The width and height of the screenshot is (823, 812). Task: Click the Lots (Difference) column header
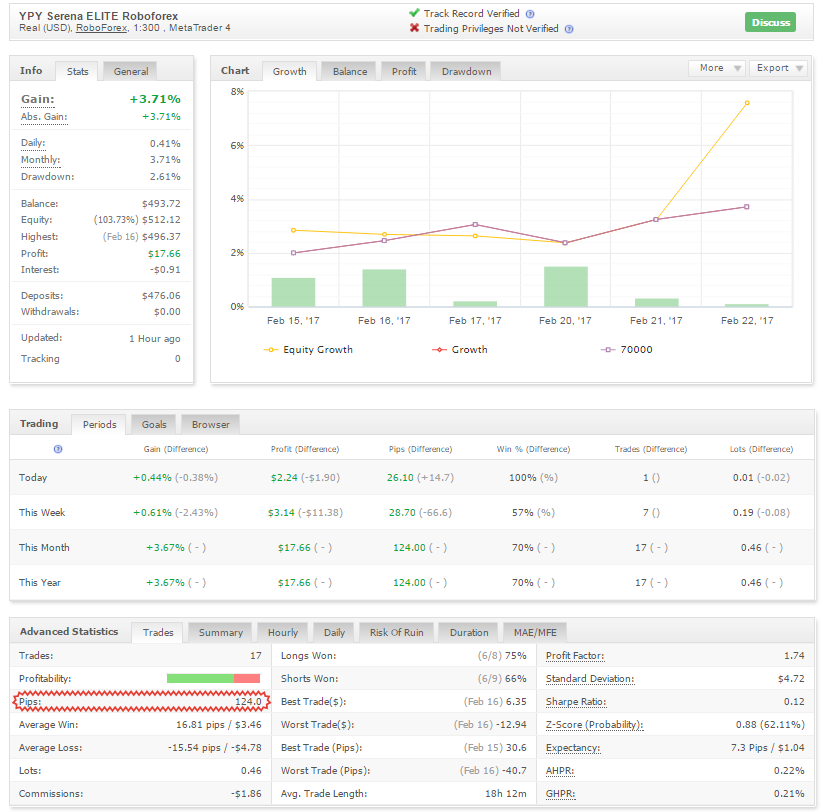tap(762, 449)
